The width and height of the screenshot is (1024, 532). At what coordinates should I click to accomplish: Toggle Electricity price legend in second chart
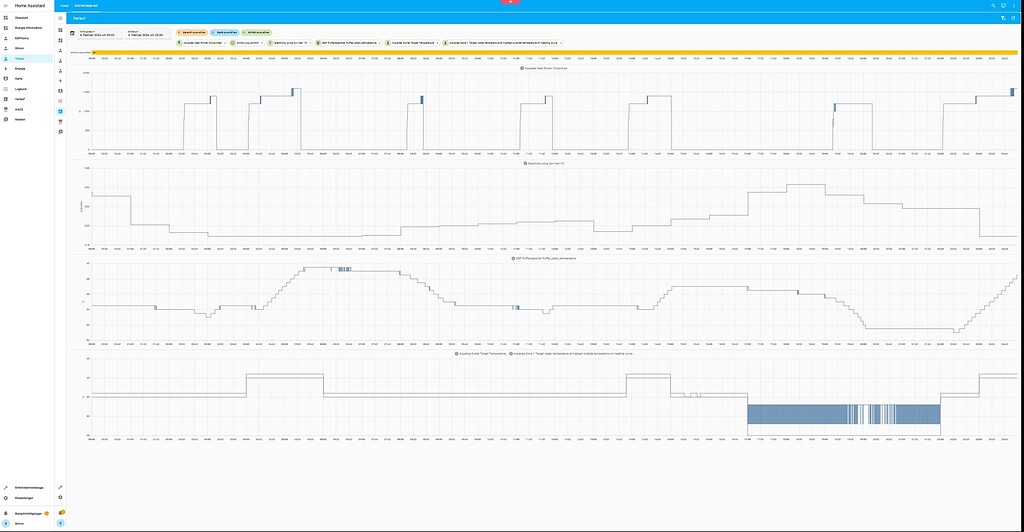tap(544, 163)
